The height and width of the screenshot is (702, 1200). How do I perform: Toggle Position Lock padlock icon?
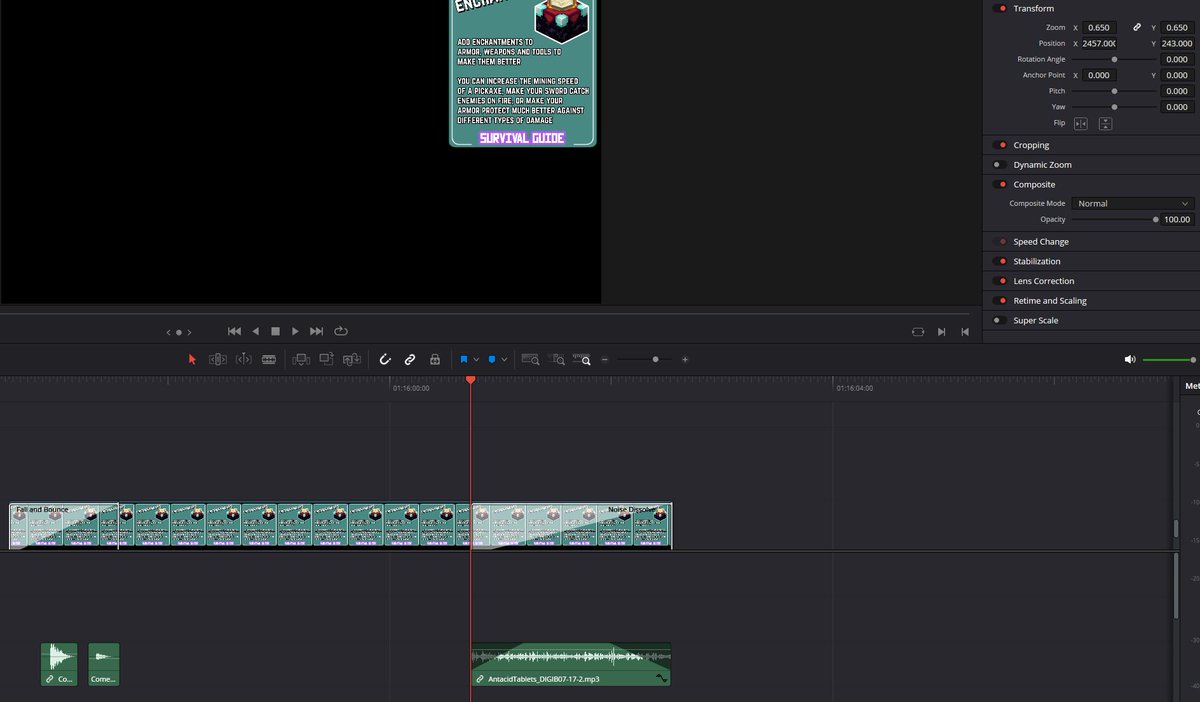point(435,359)
